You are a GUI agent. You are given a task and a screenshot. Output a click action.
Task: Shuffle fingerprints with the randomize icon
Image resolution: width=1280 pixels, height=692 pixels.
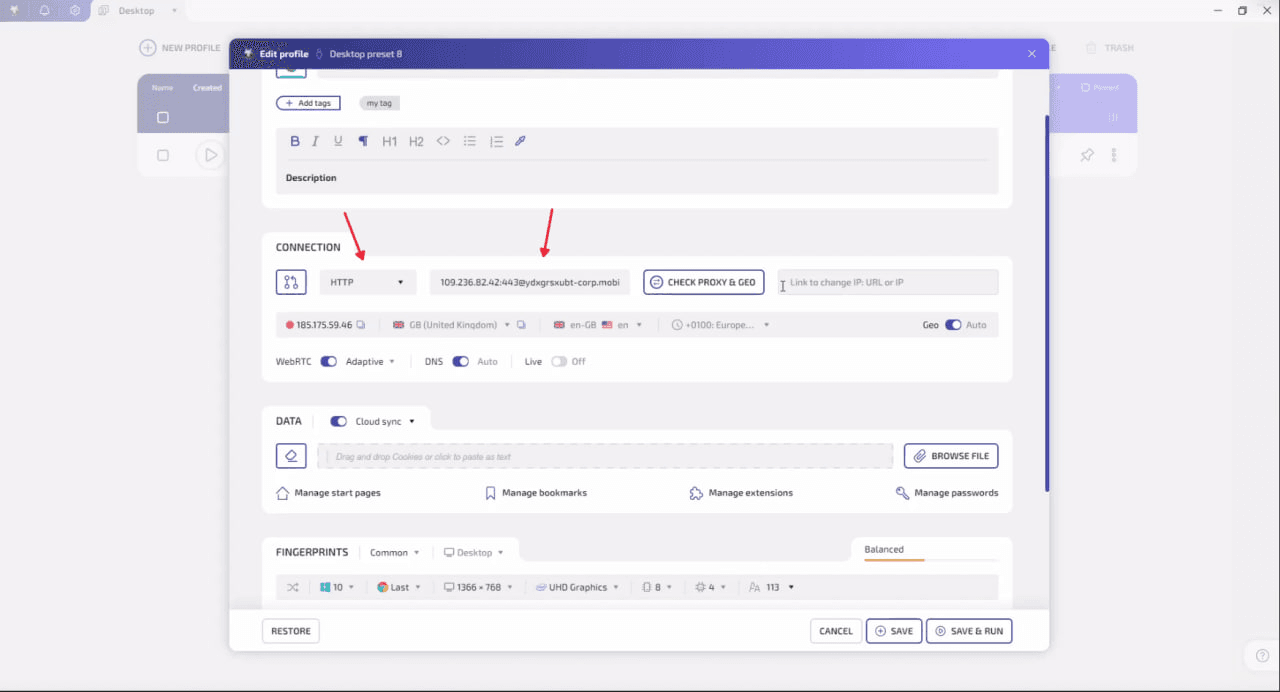[x=293, y=587]
